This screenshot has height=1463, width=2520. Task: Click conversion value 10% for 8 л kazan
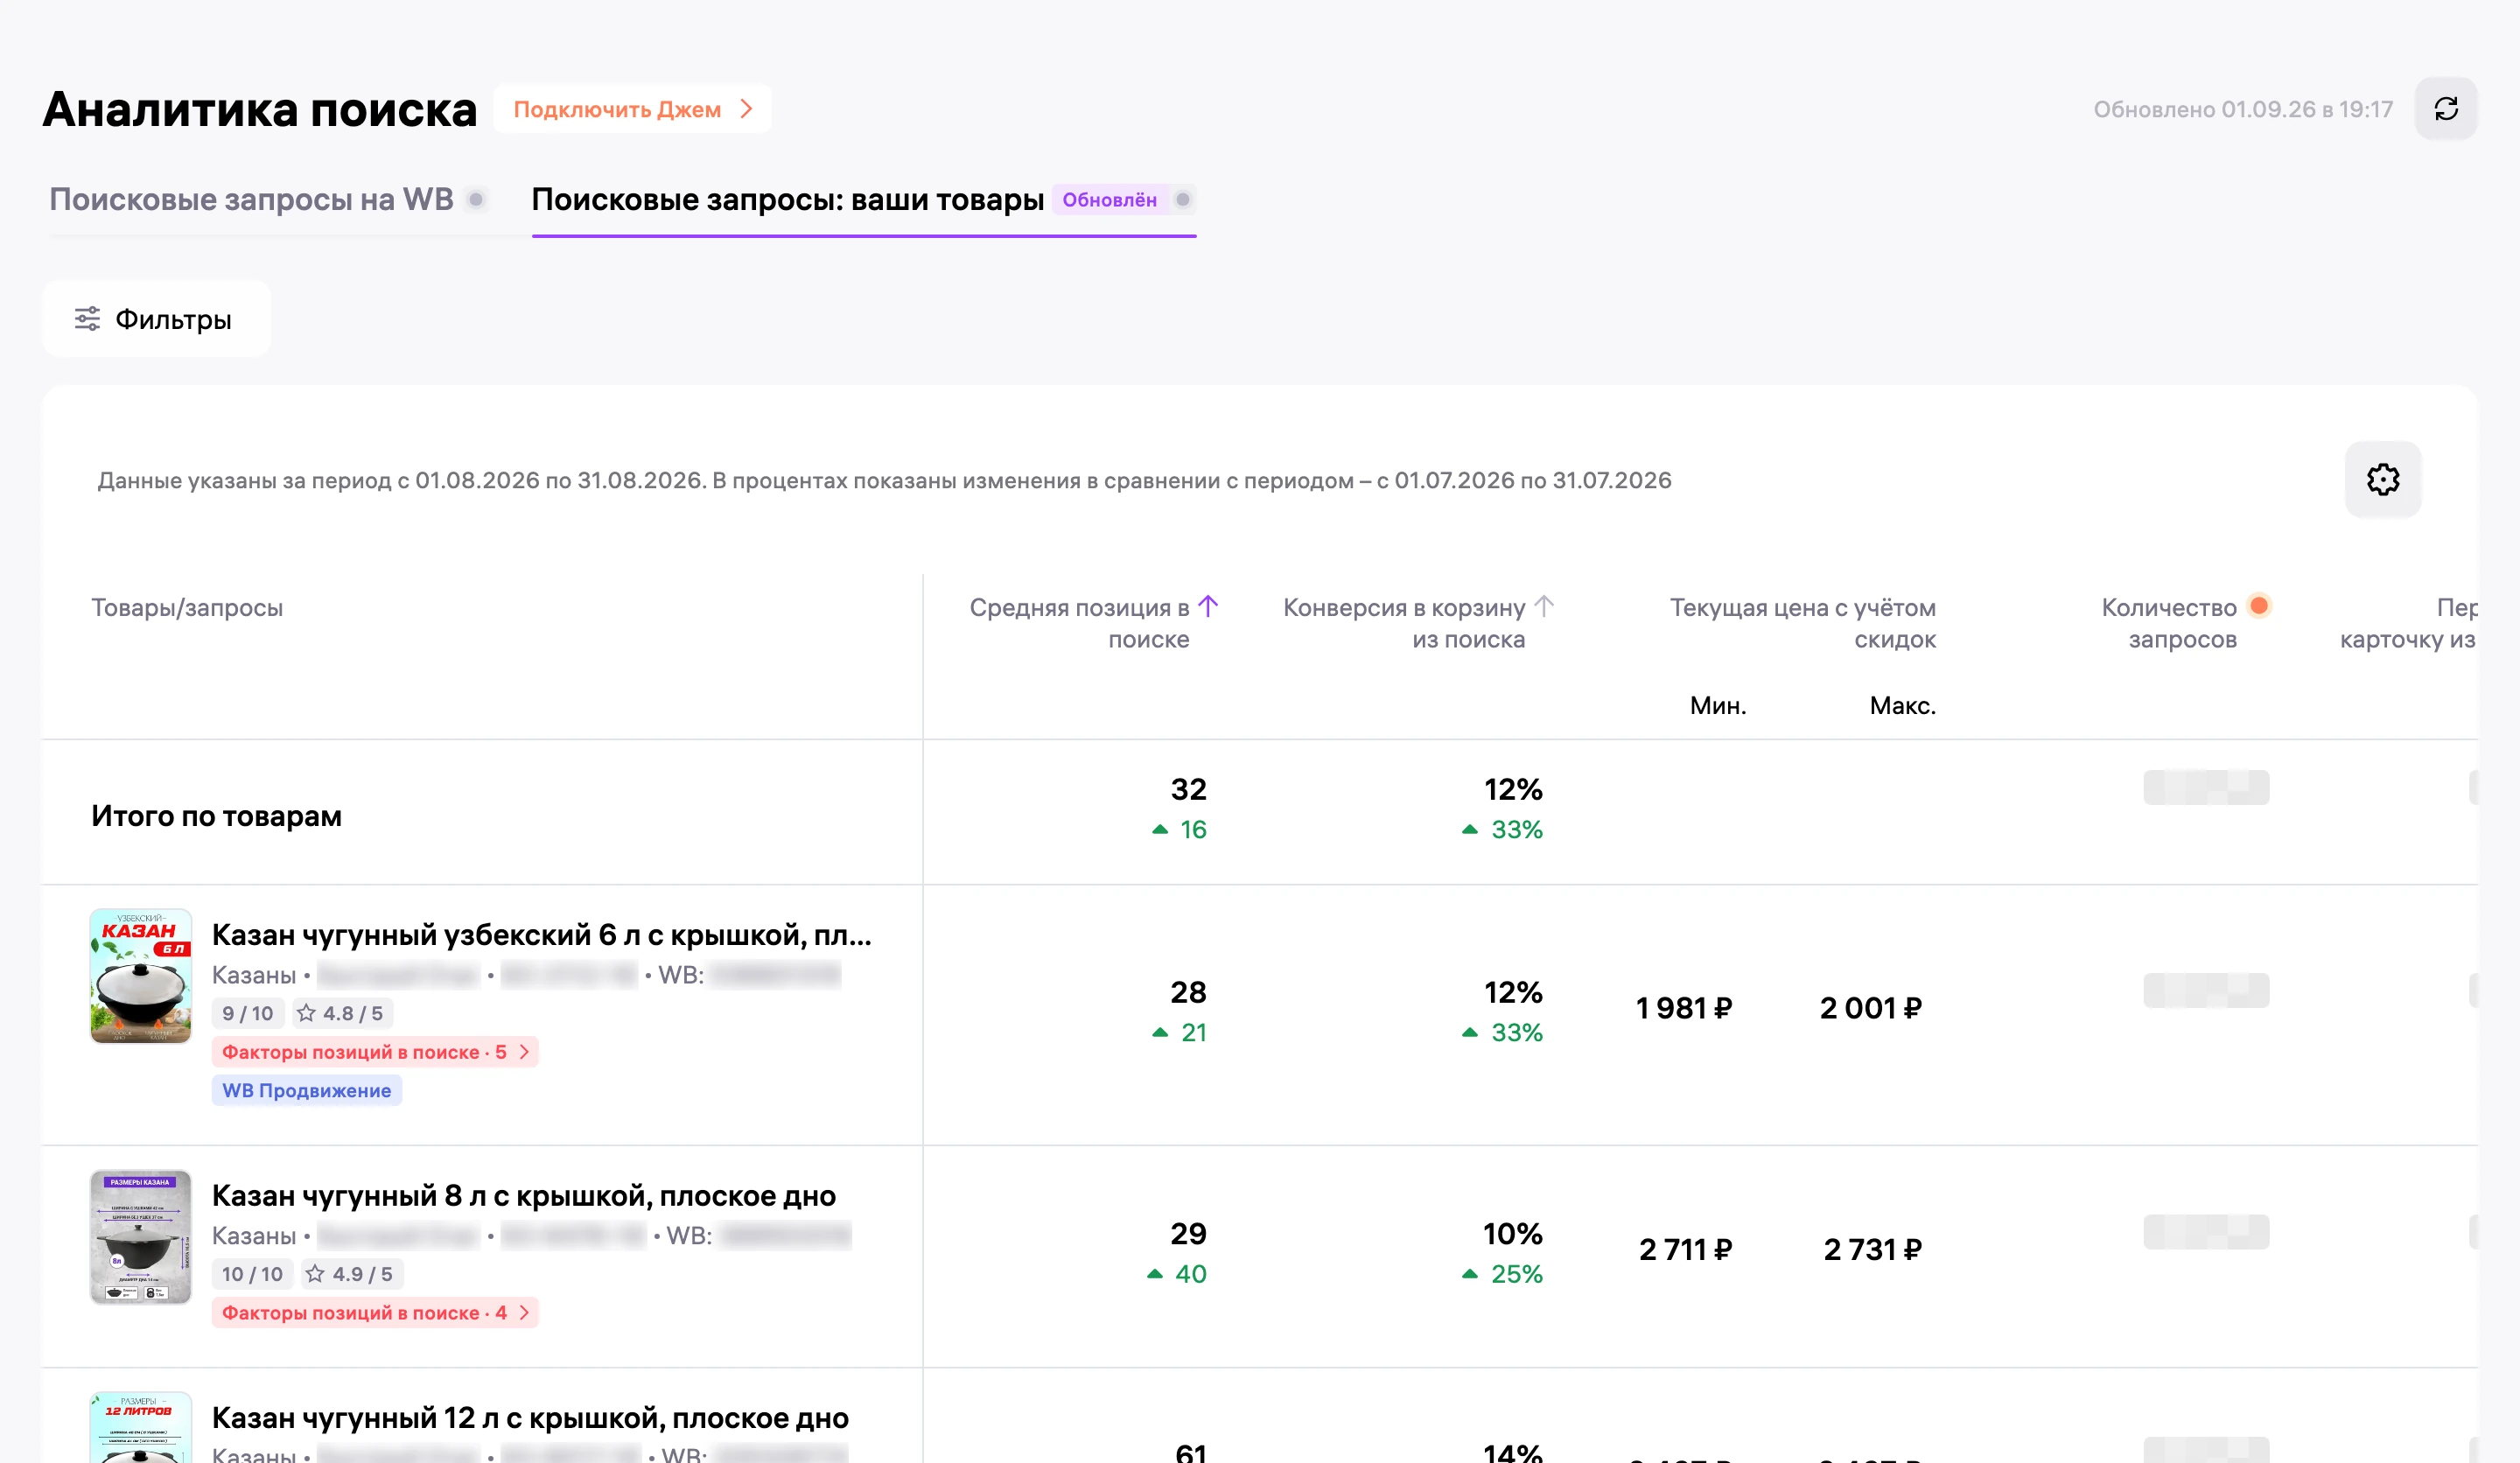1512,1234
